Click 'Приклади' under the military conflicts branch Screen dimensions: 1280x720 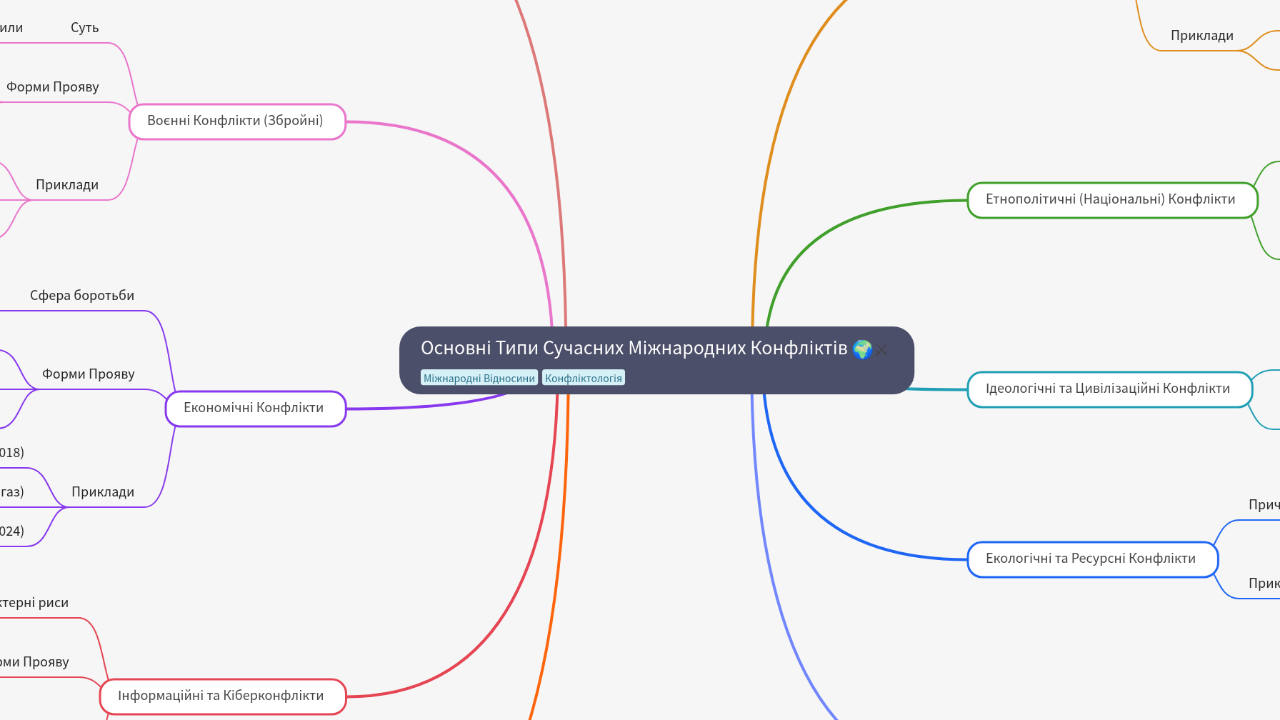click(68, 184)
